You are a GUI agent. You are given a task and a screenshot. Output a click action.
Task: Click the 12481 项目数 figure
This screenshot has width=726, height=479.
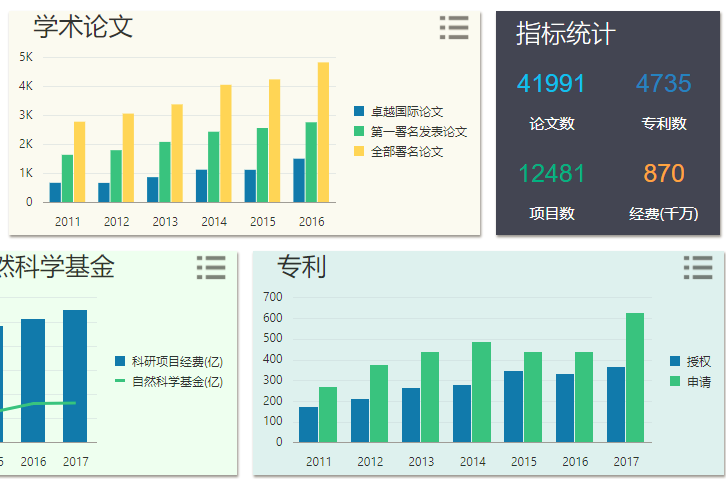click(551, 174)
